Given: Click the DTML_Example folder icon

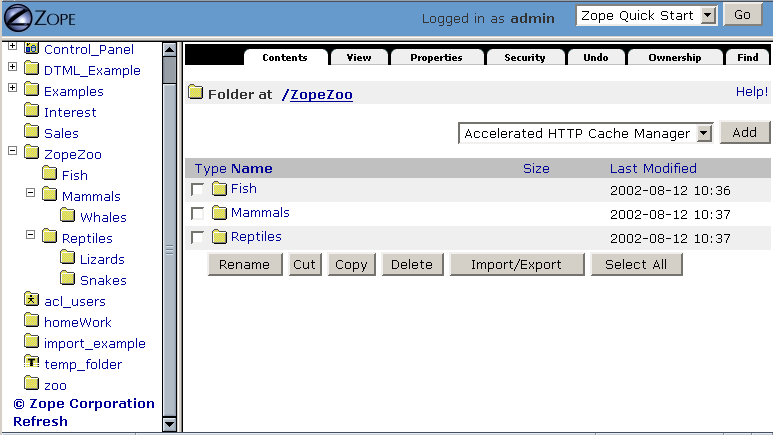Looking at the screenshot, I should pyautogui.click(x=32, y=69).
